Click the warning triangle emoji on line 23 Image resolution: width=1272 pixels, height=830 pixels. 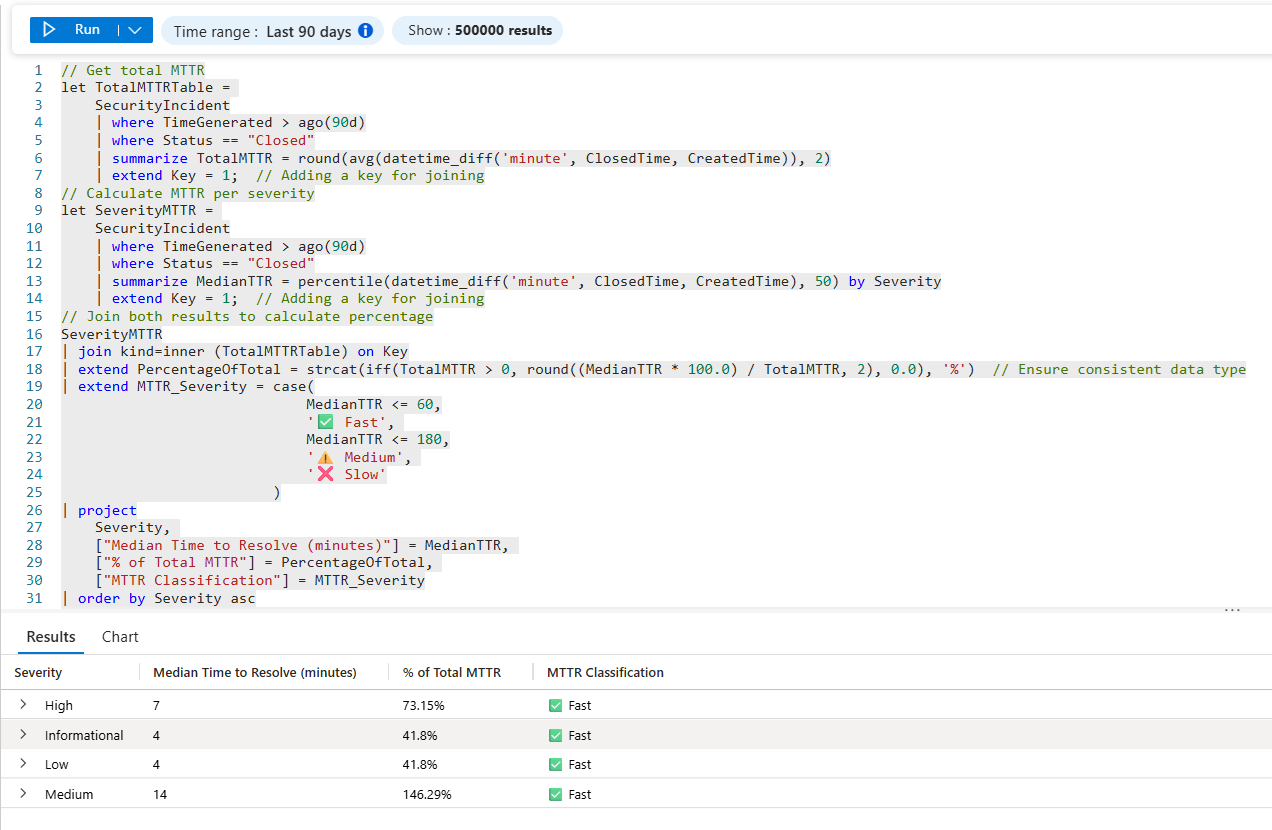325,457
